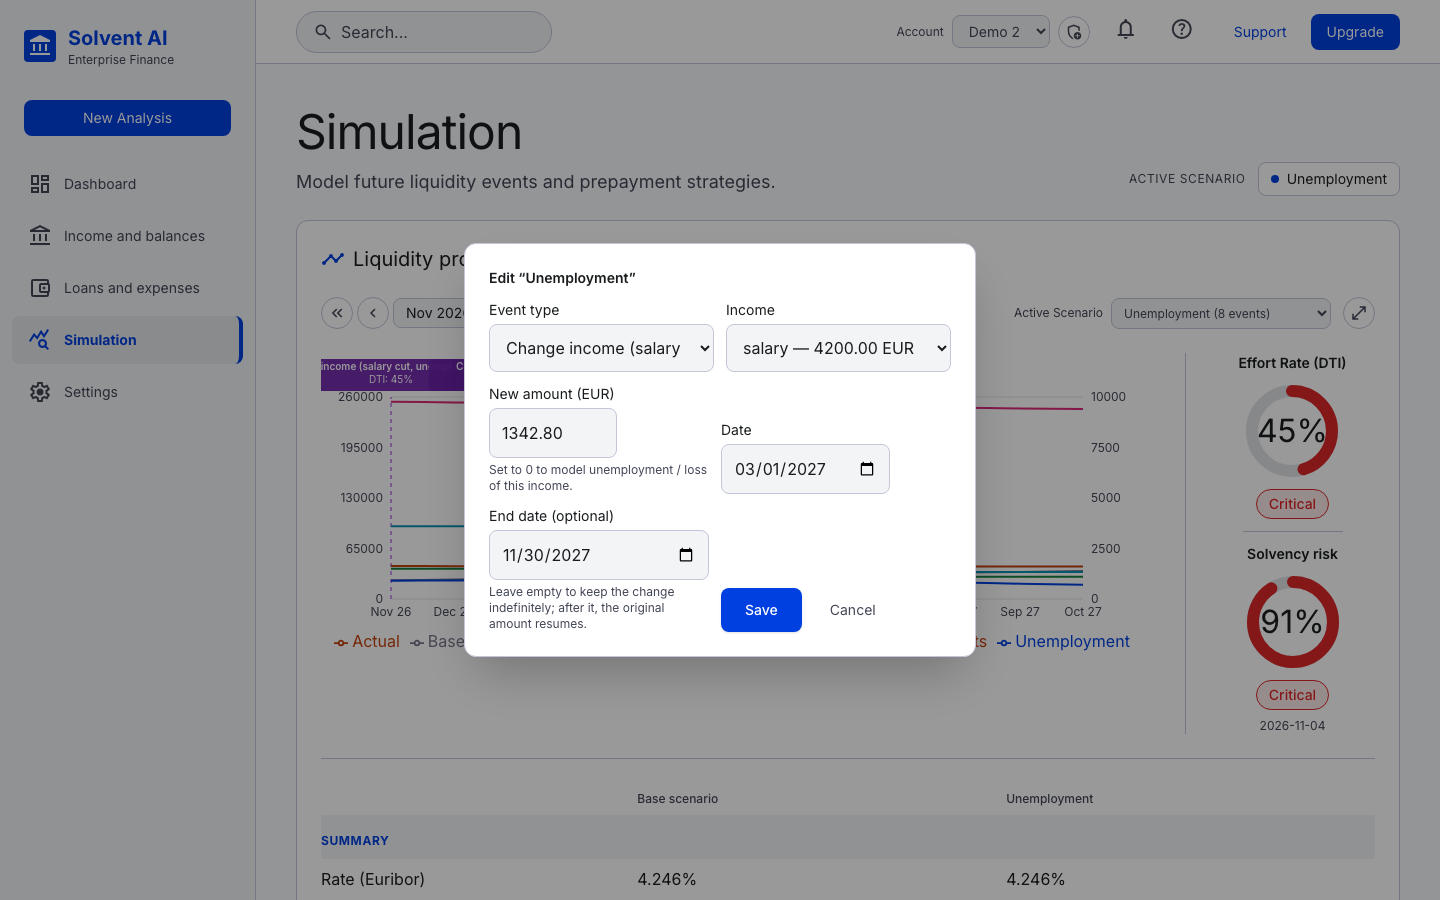
Task: Go to previous period chevron
Action: tap(373, 313)
